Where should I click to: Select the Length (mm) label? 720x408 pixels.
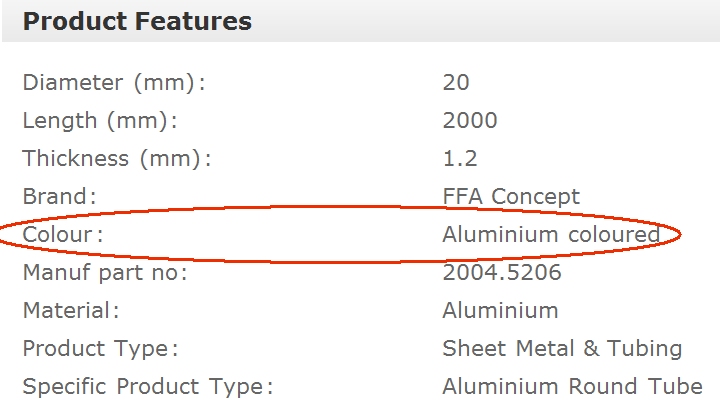(x=99, y=121)
